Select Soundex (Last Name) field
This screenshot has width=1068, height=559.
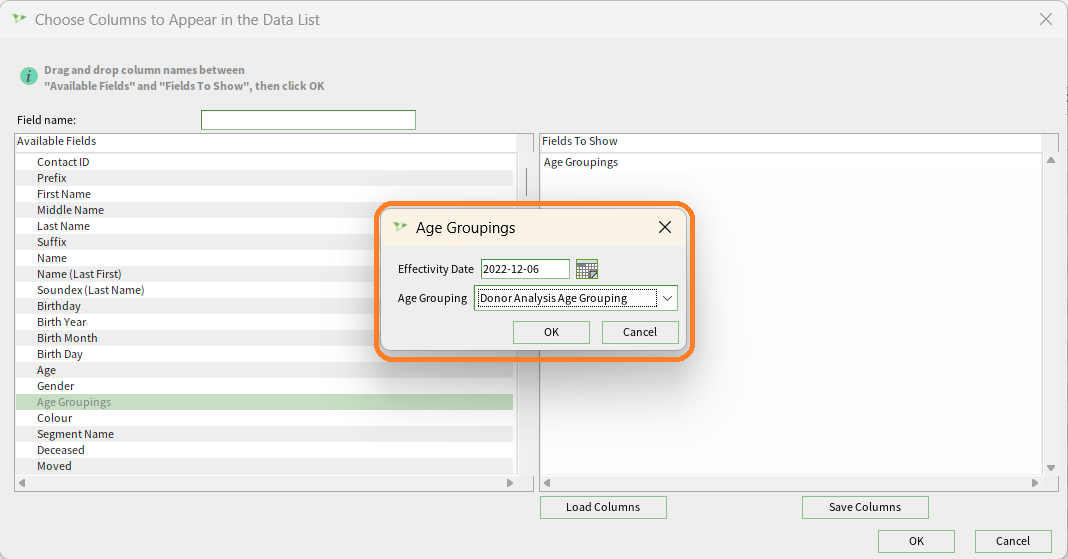point(264,290)
